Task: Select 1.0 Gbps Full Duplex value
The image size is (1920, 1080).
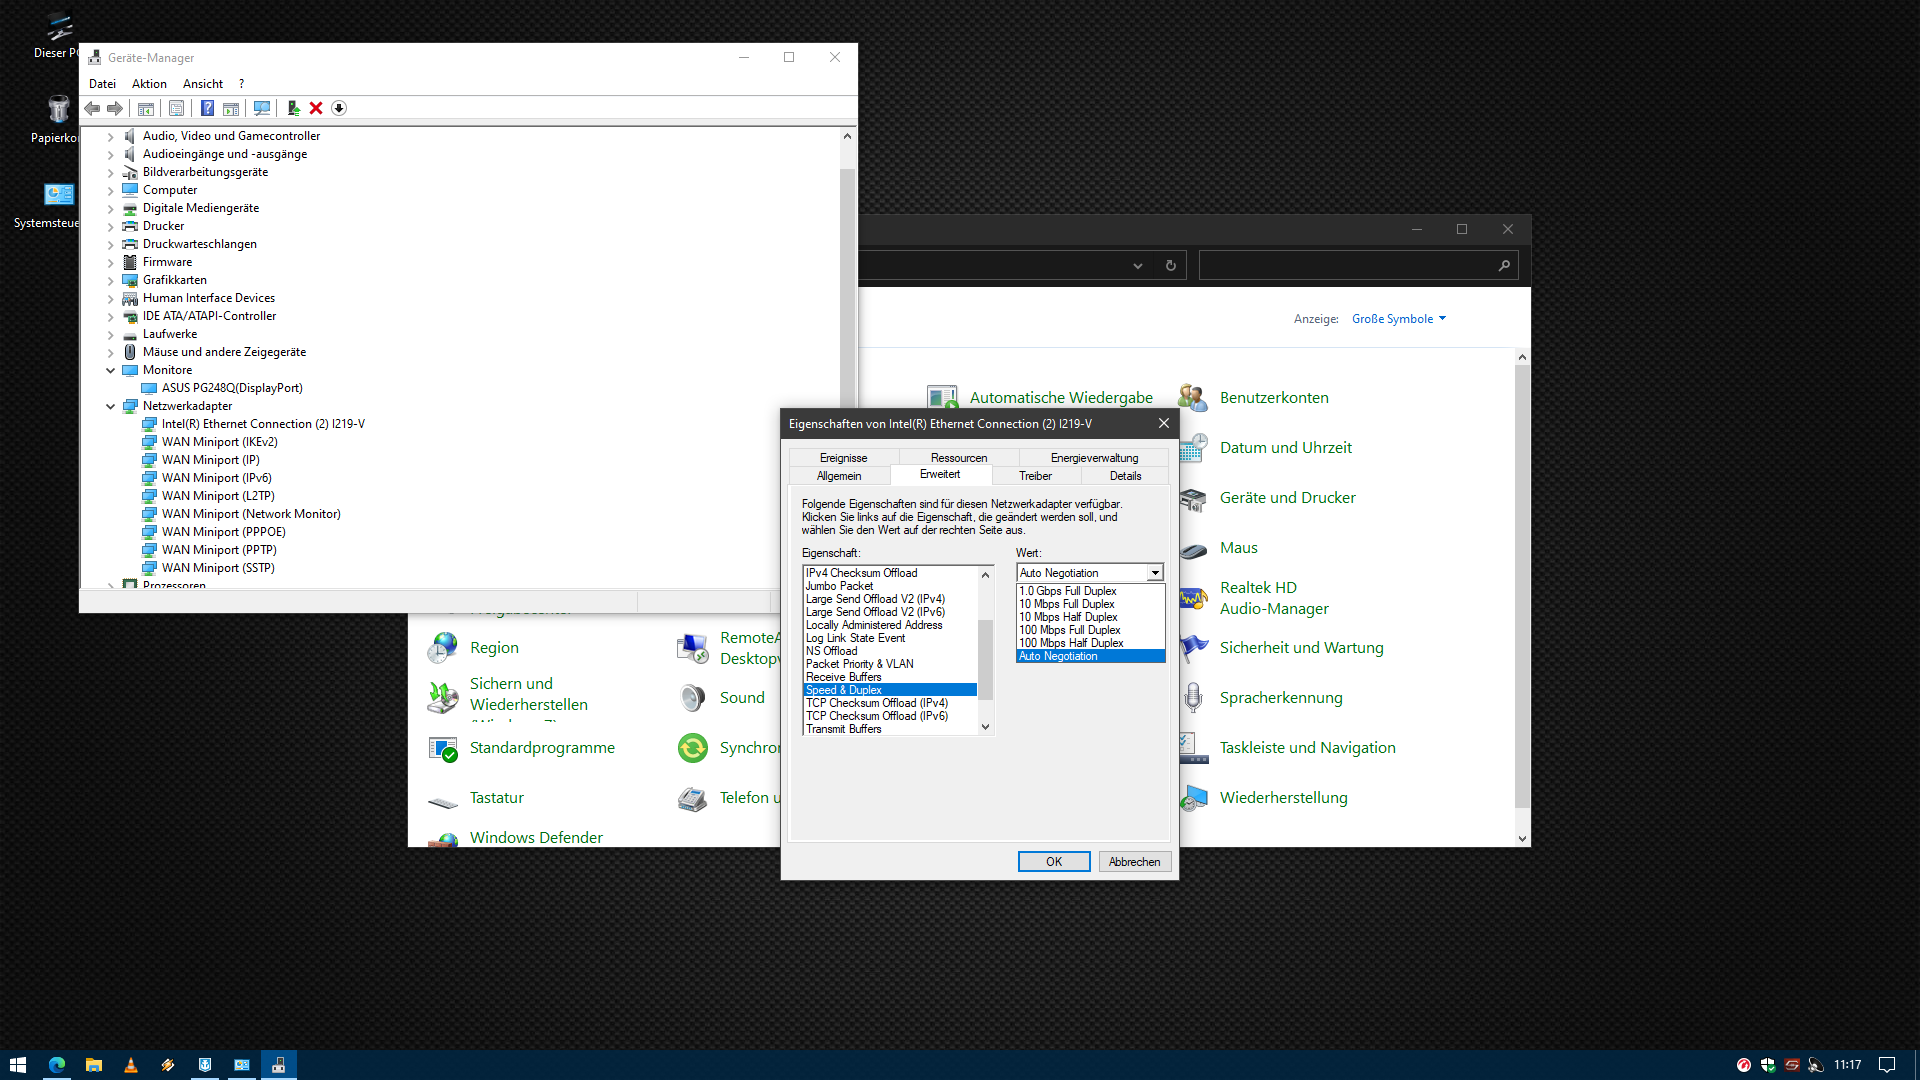Action: tap(1067, 591)
